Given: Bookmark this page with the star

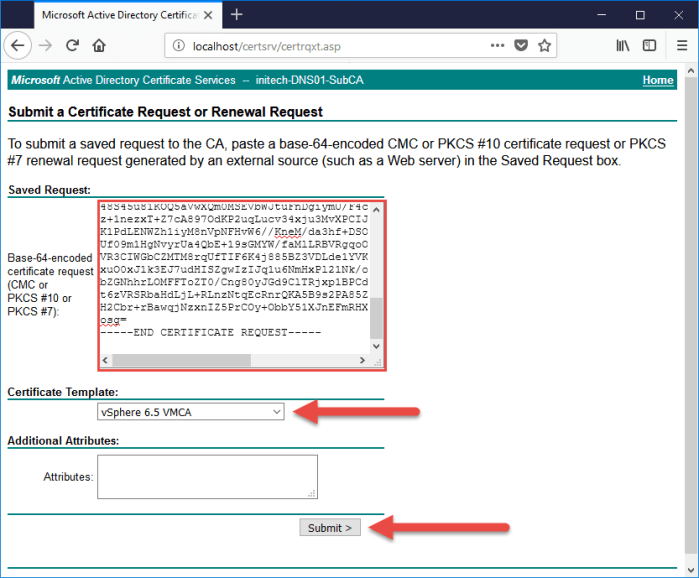Looking at the screenshot, I should click(x=545, y=45).
